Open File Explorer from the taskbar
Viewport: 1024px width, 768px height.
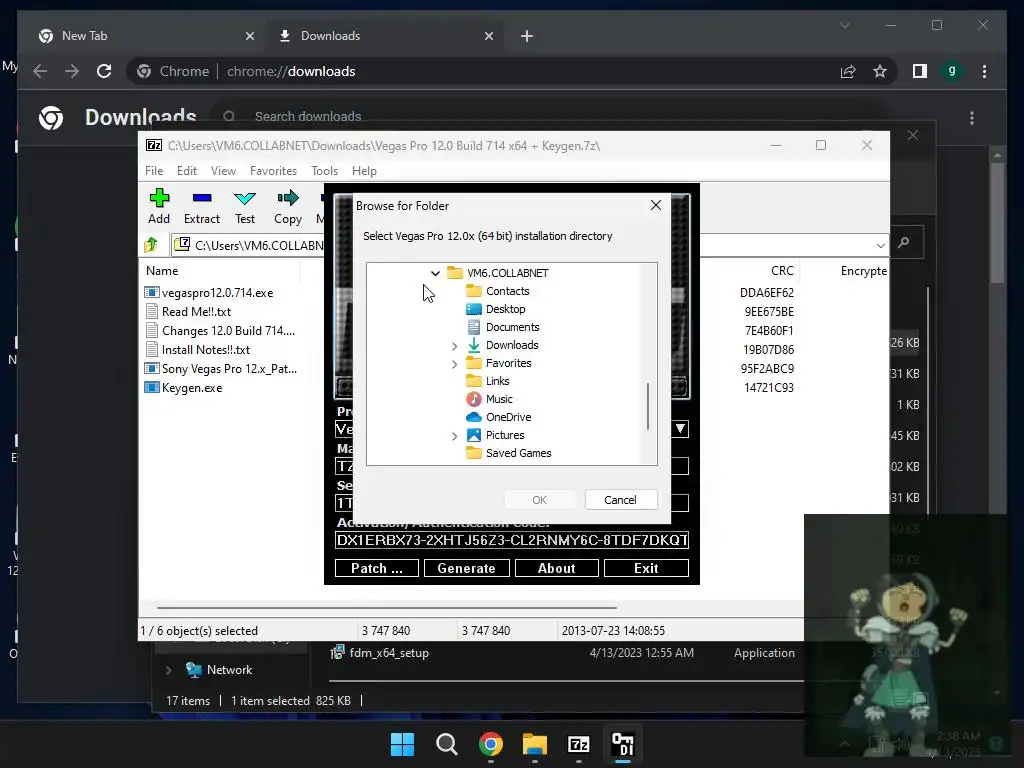click(x=535, y=744)
